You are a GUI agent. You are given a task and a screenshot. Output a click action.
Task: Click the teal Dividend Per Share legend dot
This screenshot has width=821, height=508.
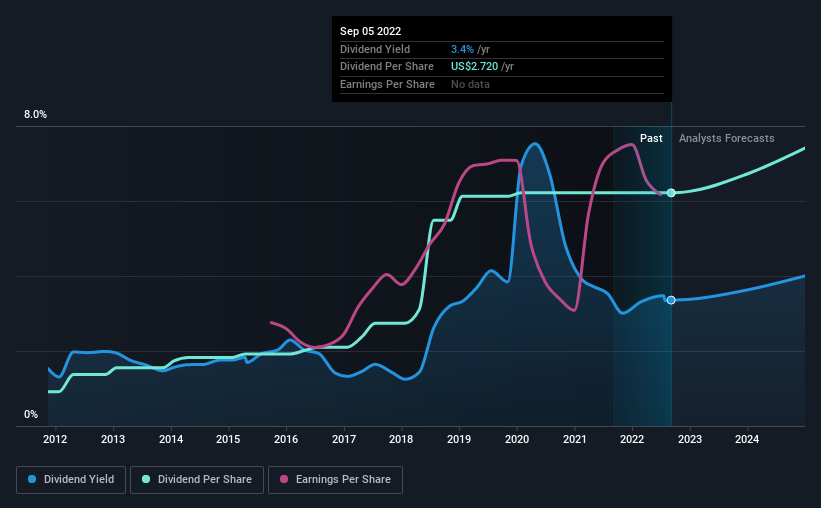pyautogui.click(x=146, y=479)
